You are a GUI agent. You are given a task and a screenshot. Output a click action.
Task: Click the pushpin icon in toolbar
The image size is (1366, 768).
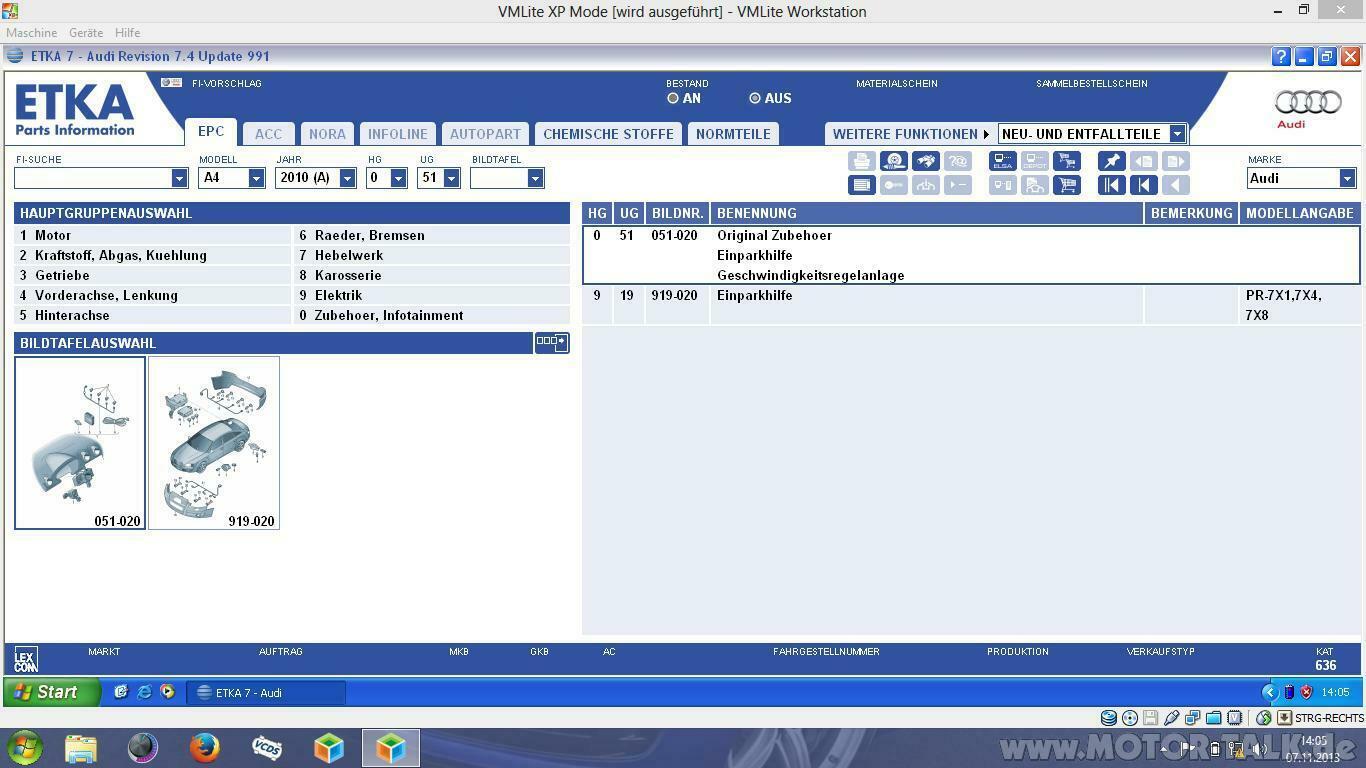click(x=1111, y=161)
